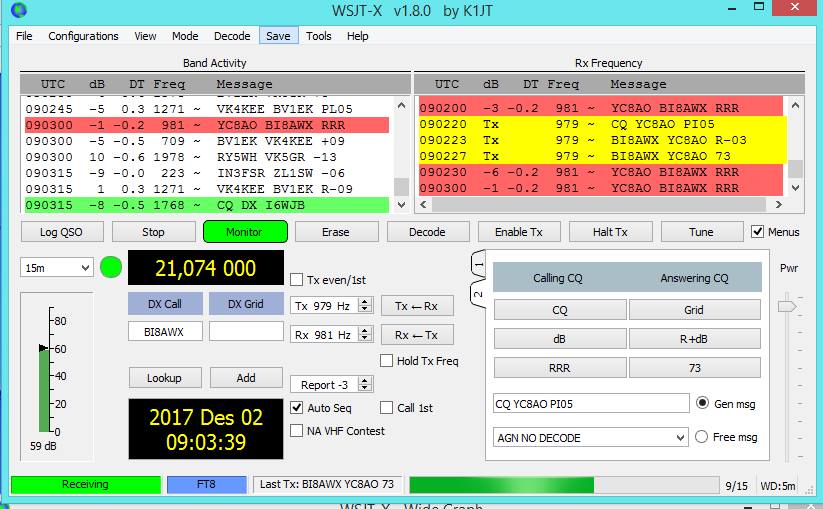Click the green status indicator beside 15m band
Image resolution: width=823 pixels, height=509 pixels.
coord(111,267)
